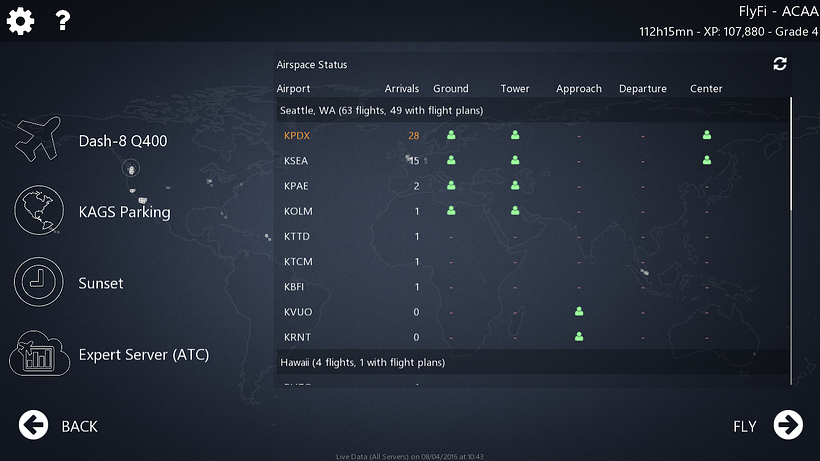Select the KVUO airport row
Image resolution: width=820 pixels, height=461 pixels.
click(x=532, y=312)
